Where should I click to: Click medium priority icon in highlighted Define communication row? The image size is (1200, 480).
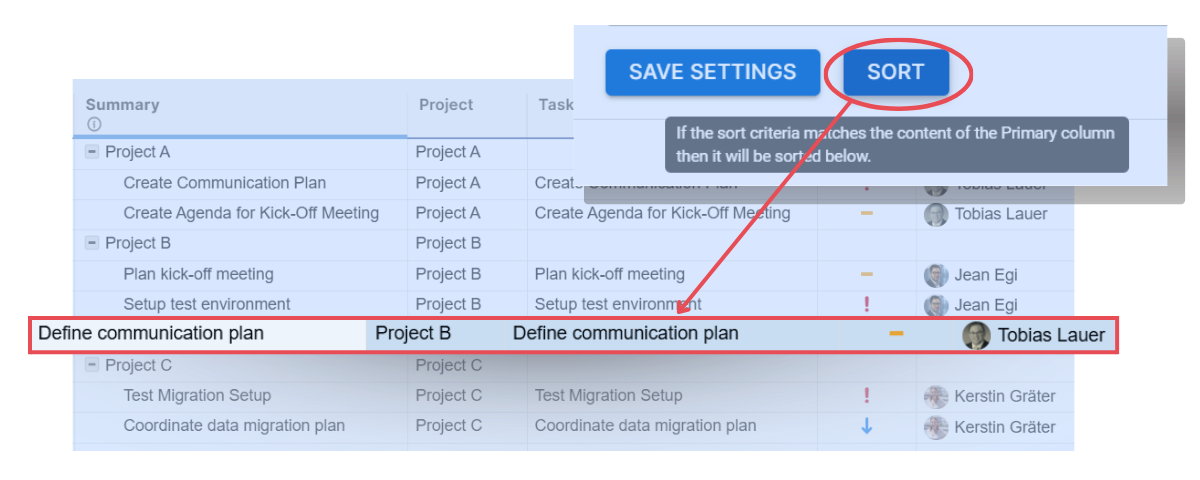(896, 333)
